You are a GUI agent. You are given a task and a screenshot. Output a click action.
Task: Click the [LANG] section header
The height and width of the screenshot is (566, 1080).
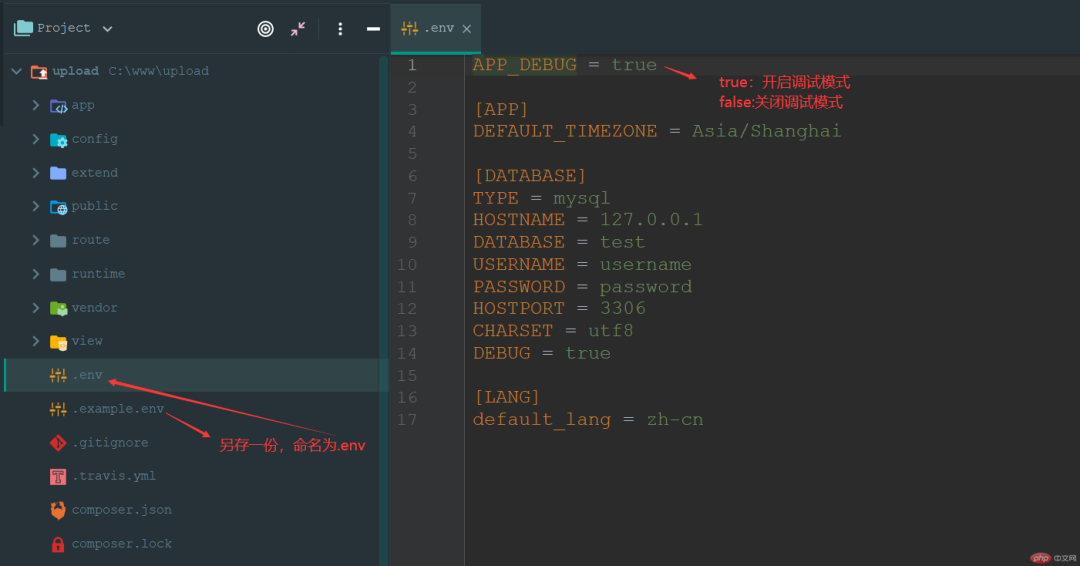tap(507, 397)
